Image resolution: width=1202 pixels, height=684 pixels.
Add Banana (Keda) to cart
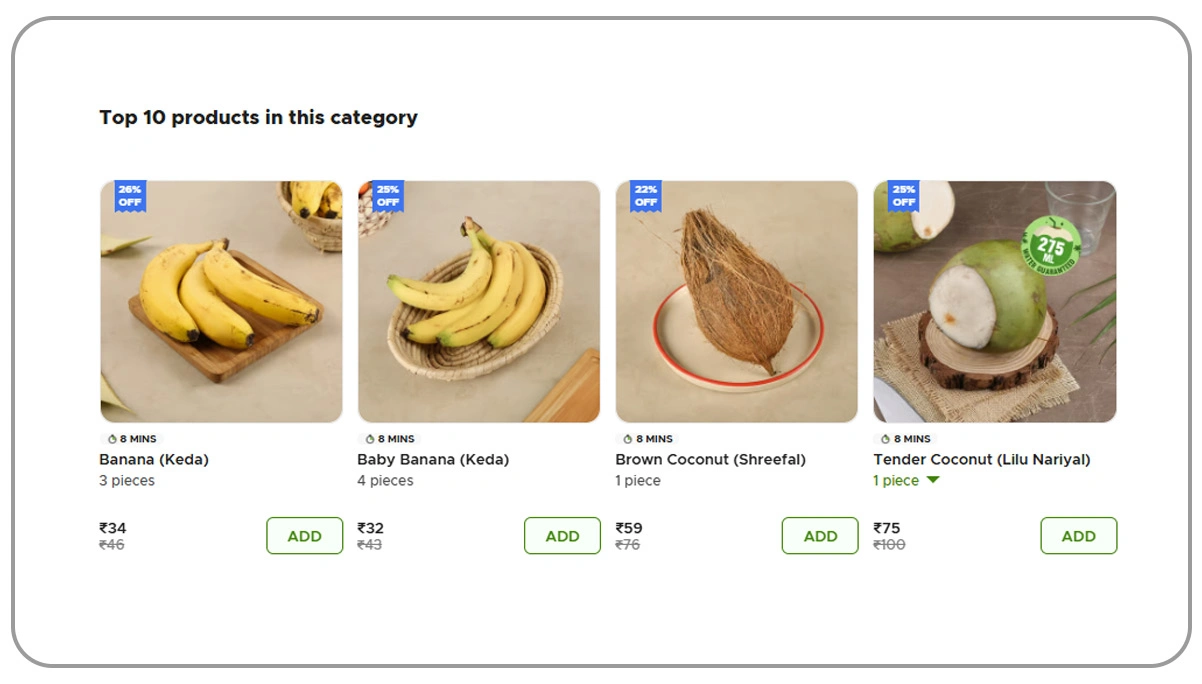click(304, 535)
